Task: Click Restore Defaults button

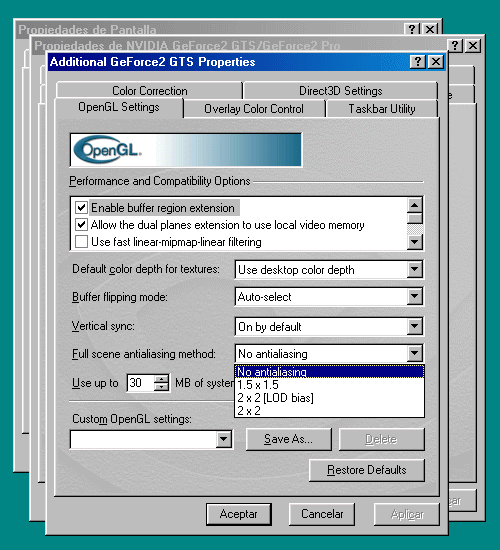Action: (367, 470)
